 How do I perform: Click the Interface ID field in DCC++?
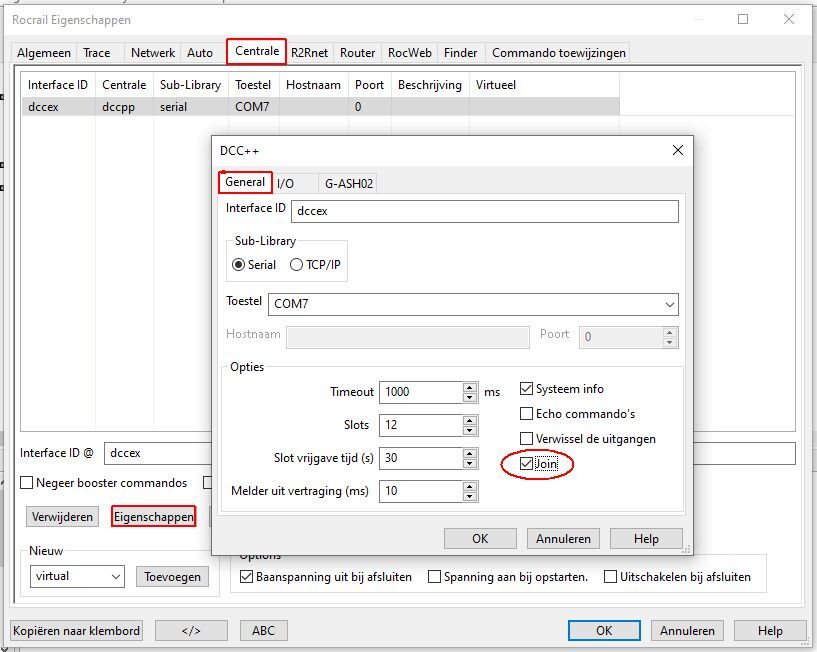click(485, 211)
